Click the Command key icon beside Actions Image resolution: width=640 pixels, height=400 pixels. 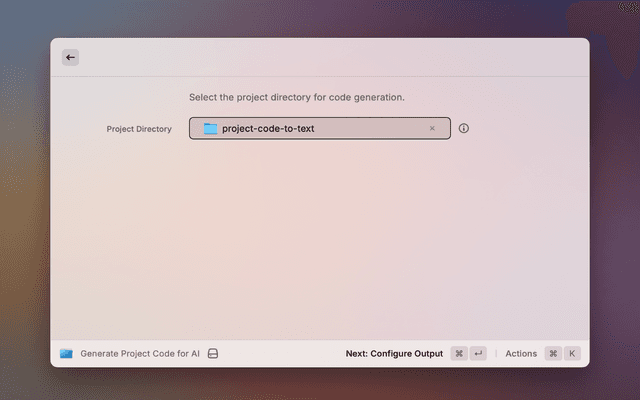[x=553, y=353]
